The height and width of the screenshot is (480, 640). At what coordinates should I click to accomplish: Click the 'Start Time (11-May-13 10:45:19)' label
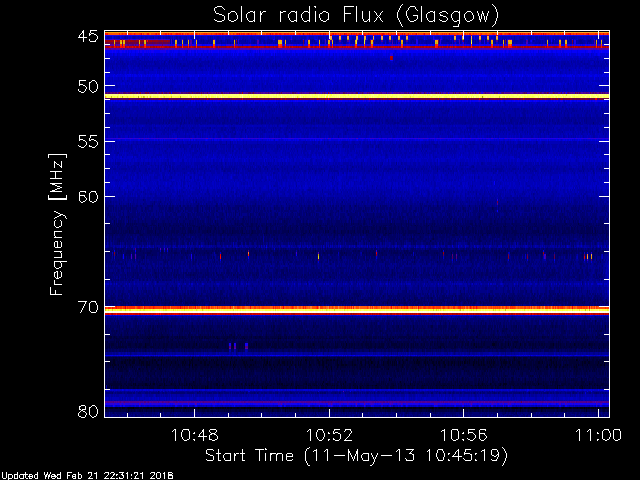(356, 456)
